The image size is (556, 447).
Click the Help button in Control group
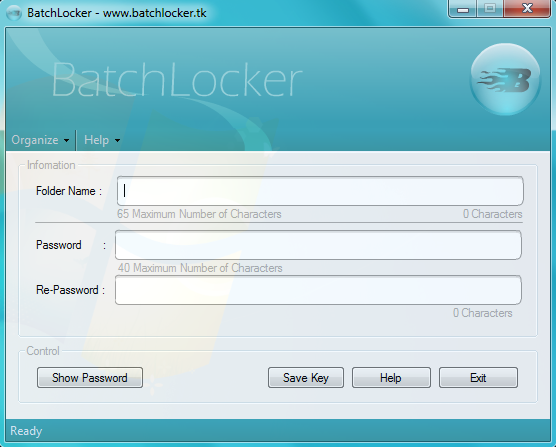(x=391, y=378)
